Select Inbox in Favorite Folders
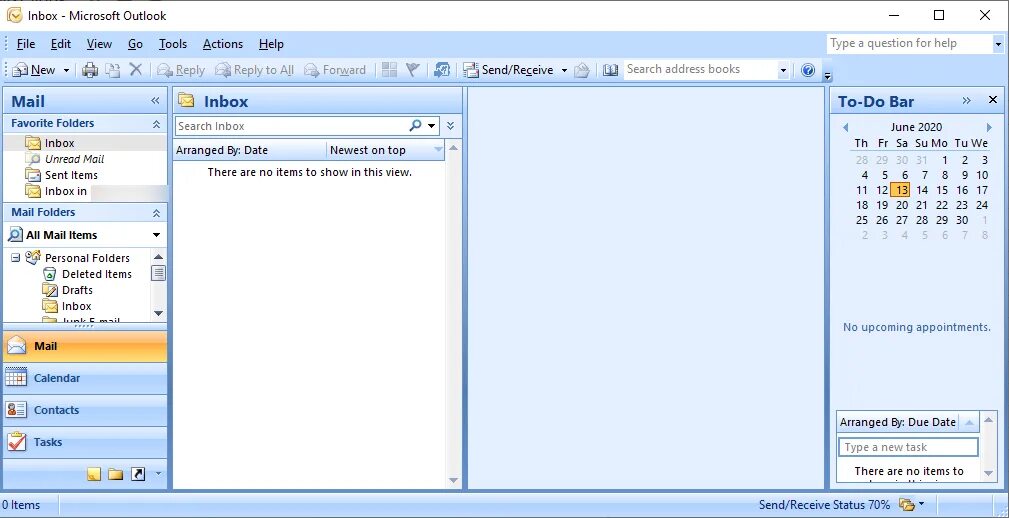The image size is (1009, 518). pos(59,143)
